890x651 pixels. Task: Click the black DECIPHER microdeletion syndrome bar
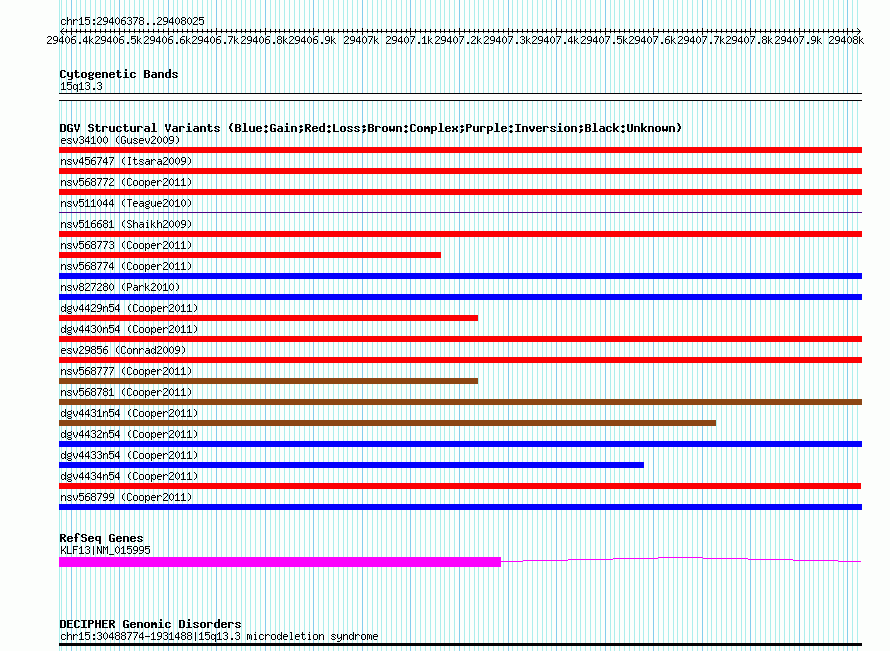[x=460, y=645]
